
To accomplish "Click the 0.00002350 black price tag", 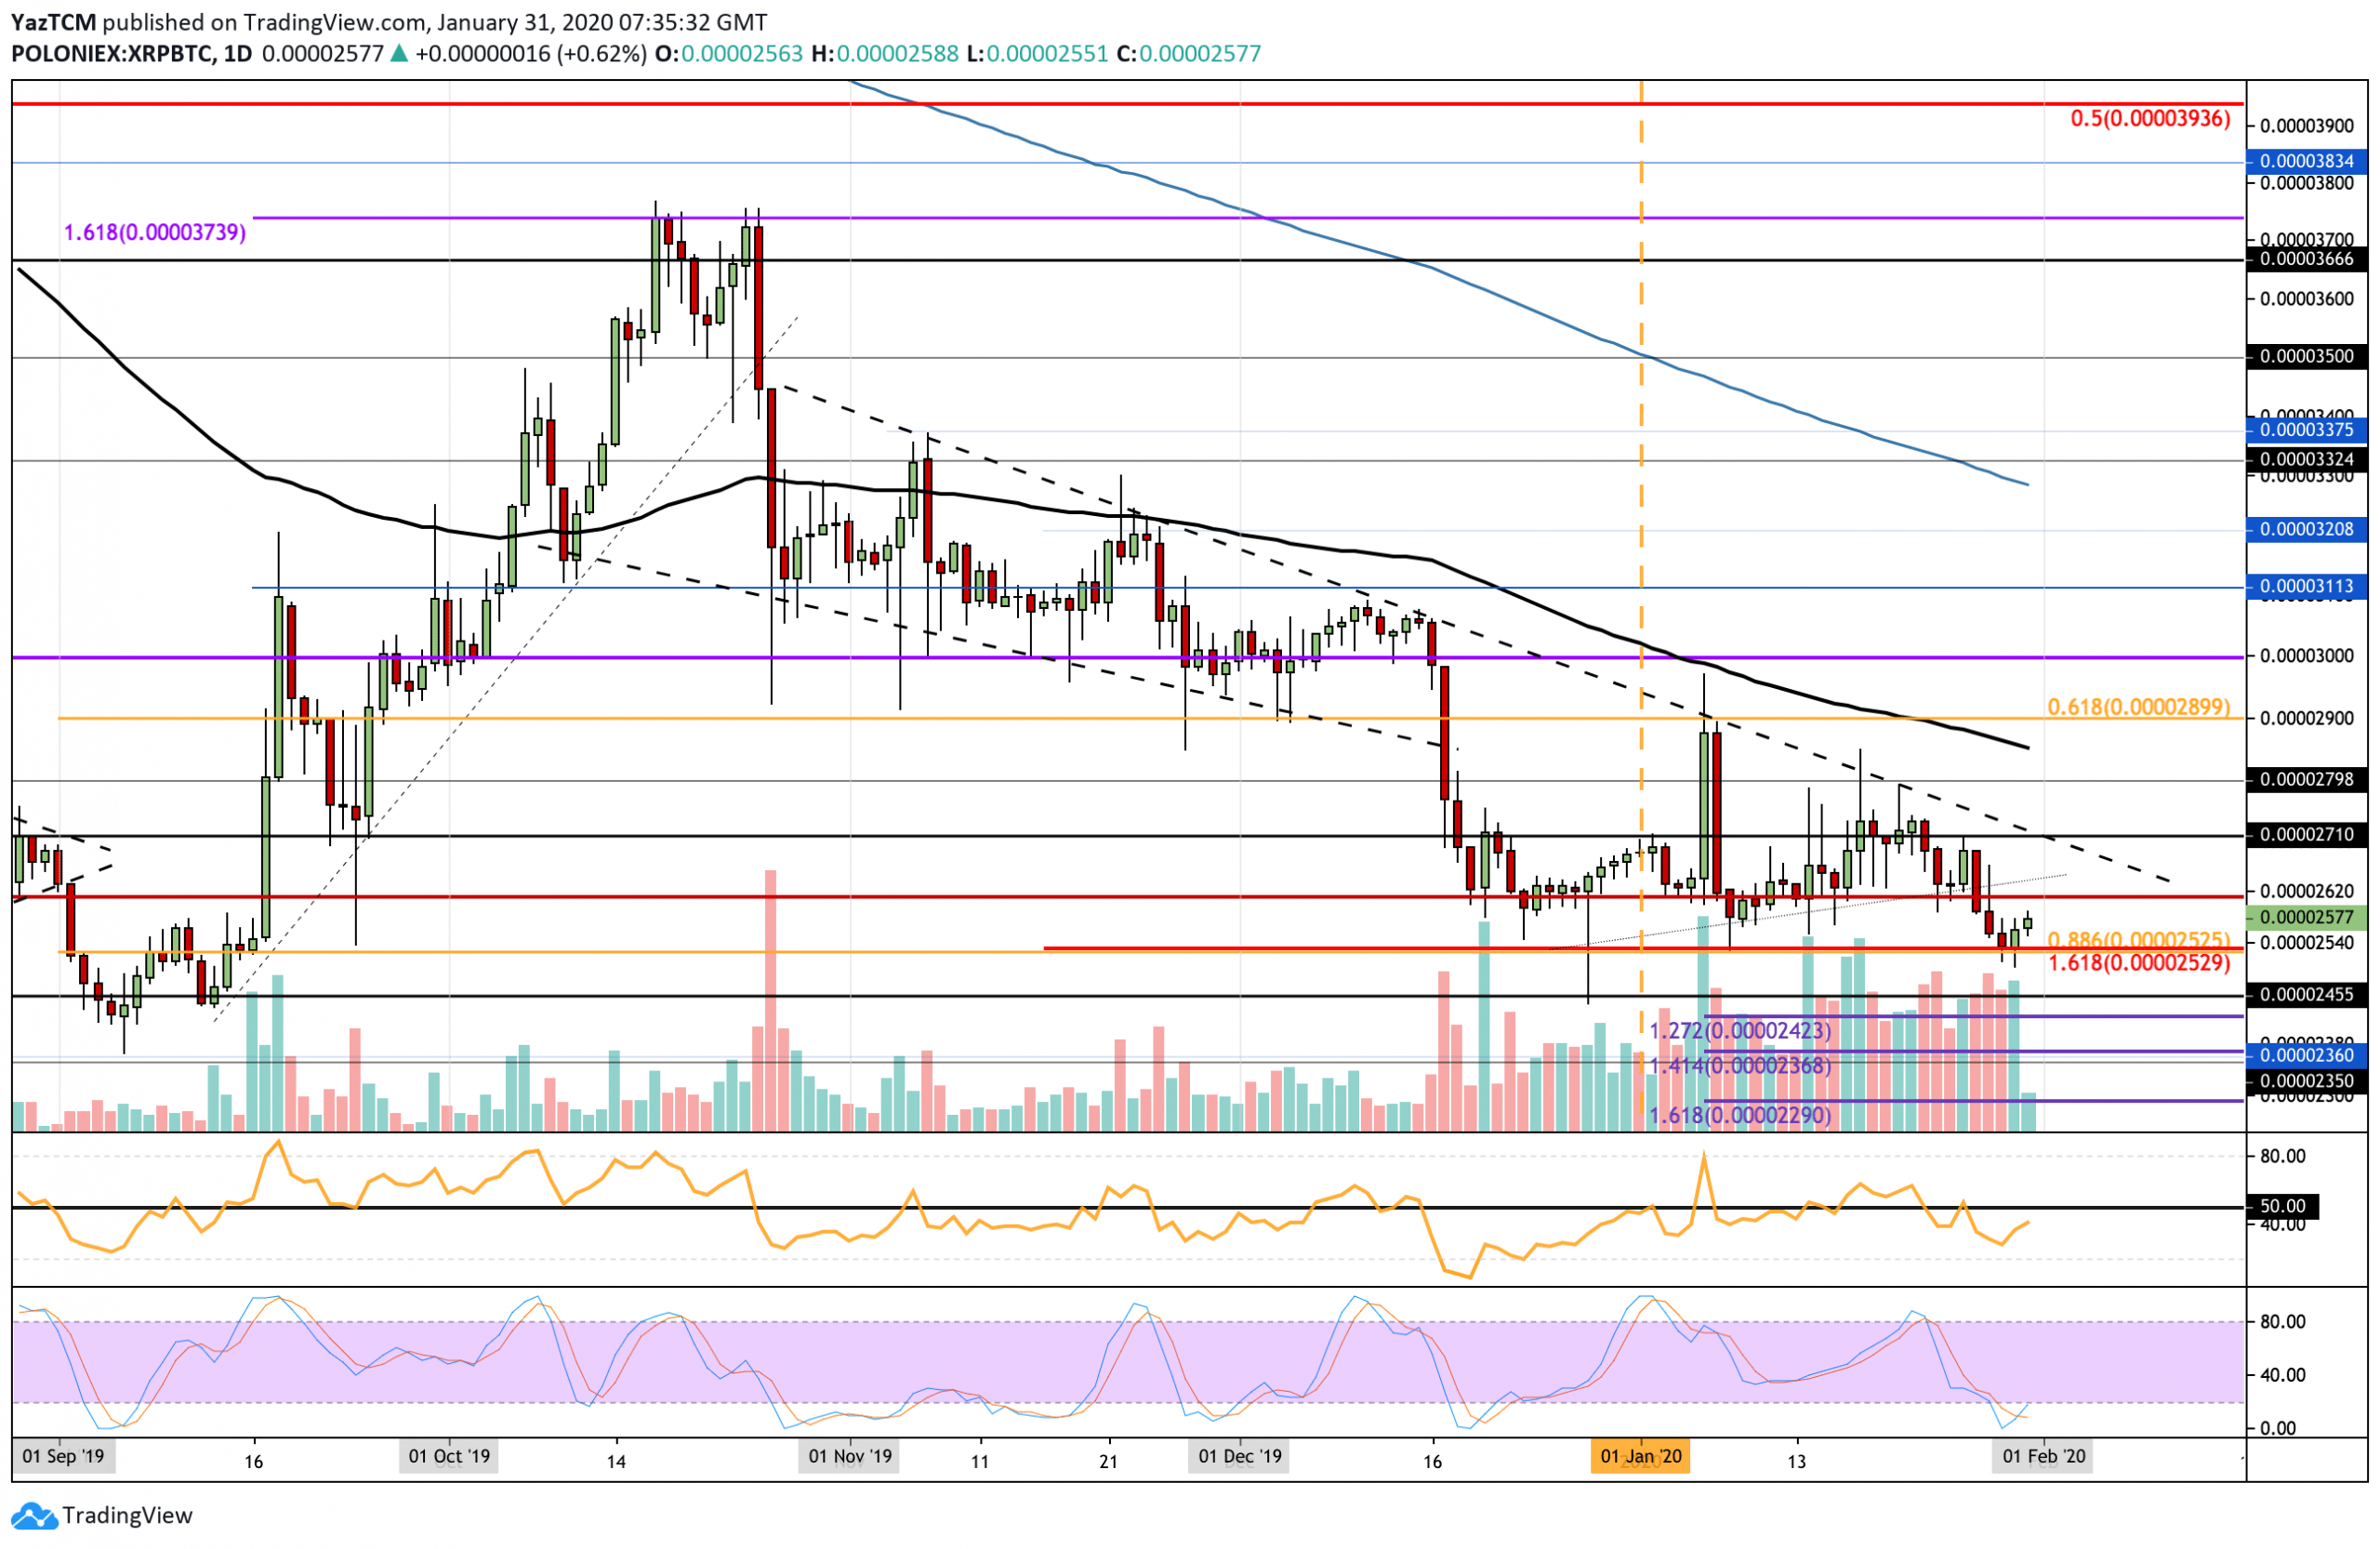I will point(2306,1083).
